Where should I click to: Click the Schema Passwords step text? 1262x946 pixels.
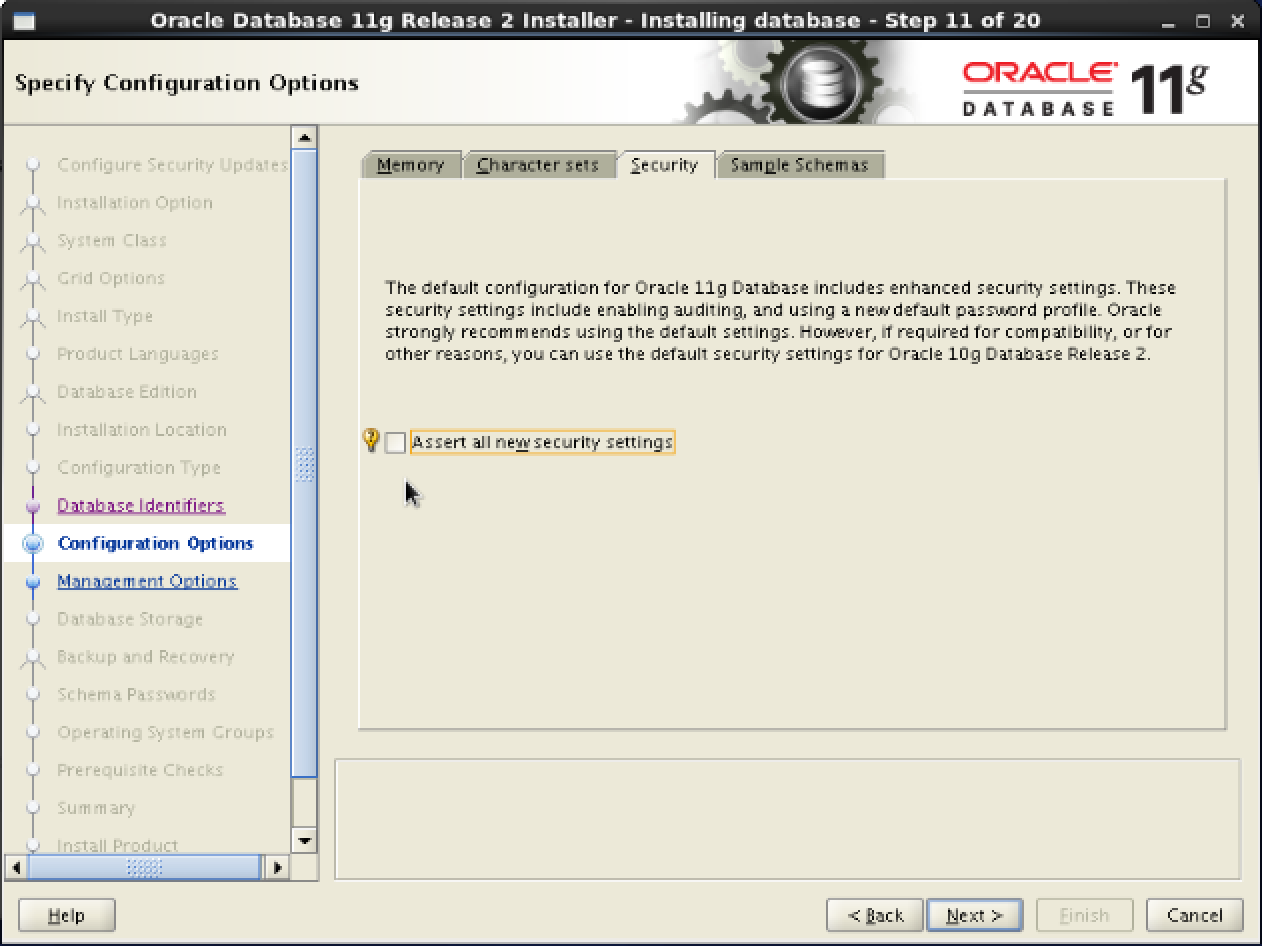(136, 695)
